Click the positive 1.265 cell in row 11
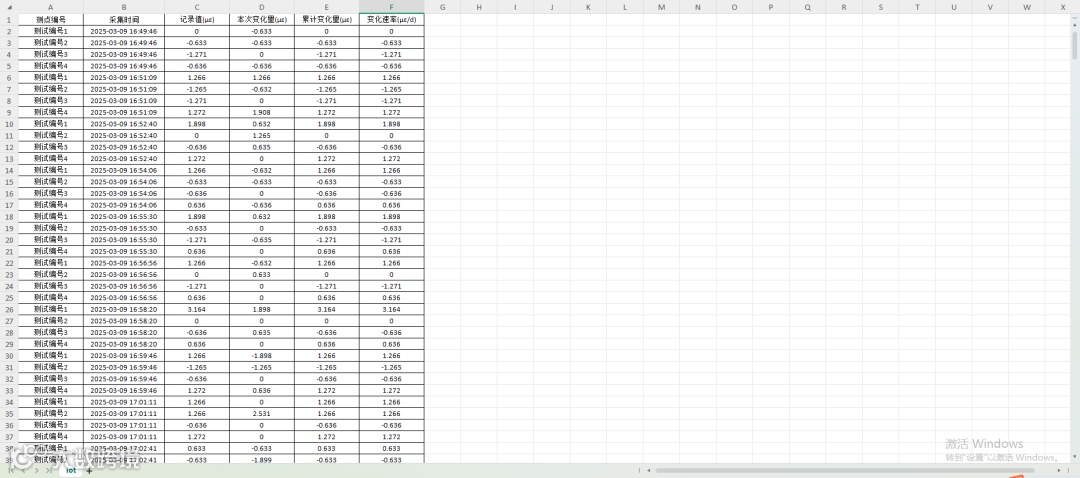This screenshot has height=478, width=1080. coord(262,136)
